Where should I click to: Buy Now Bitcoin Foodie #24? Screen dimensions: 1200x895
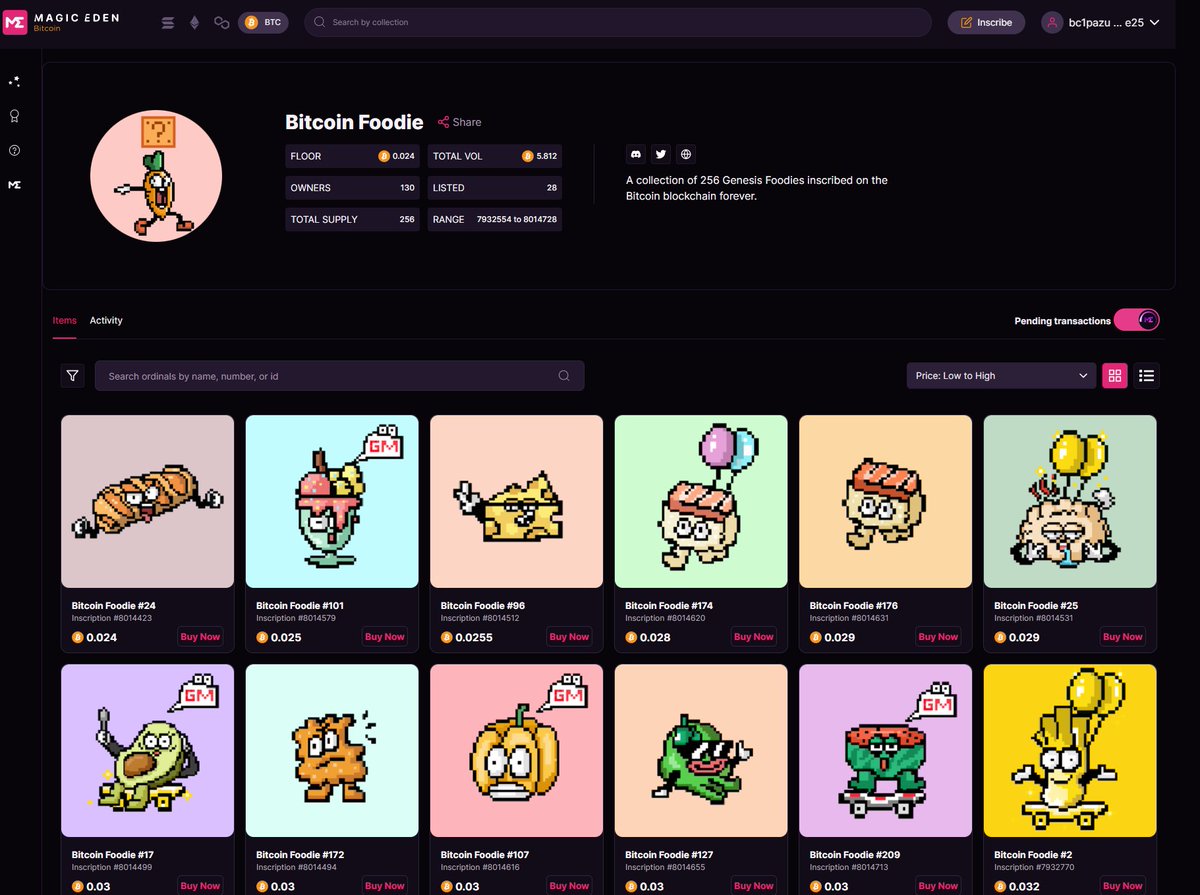click(200, 637)
